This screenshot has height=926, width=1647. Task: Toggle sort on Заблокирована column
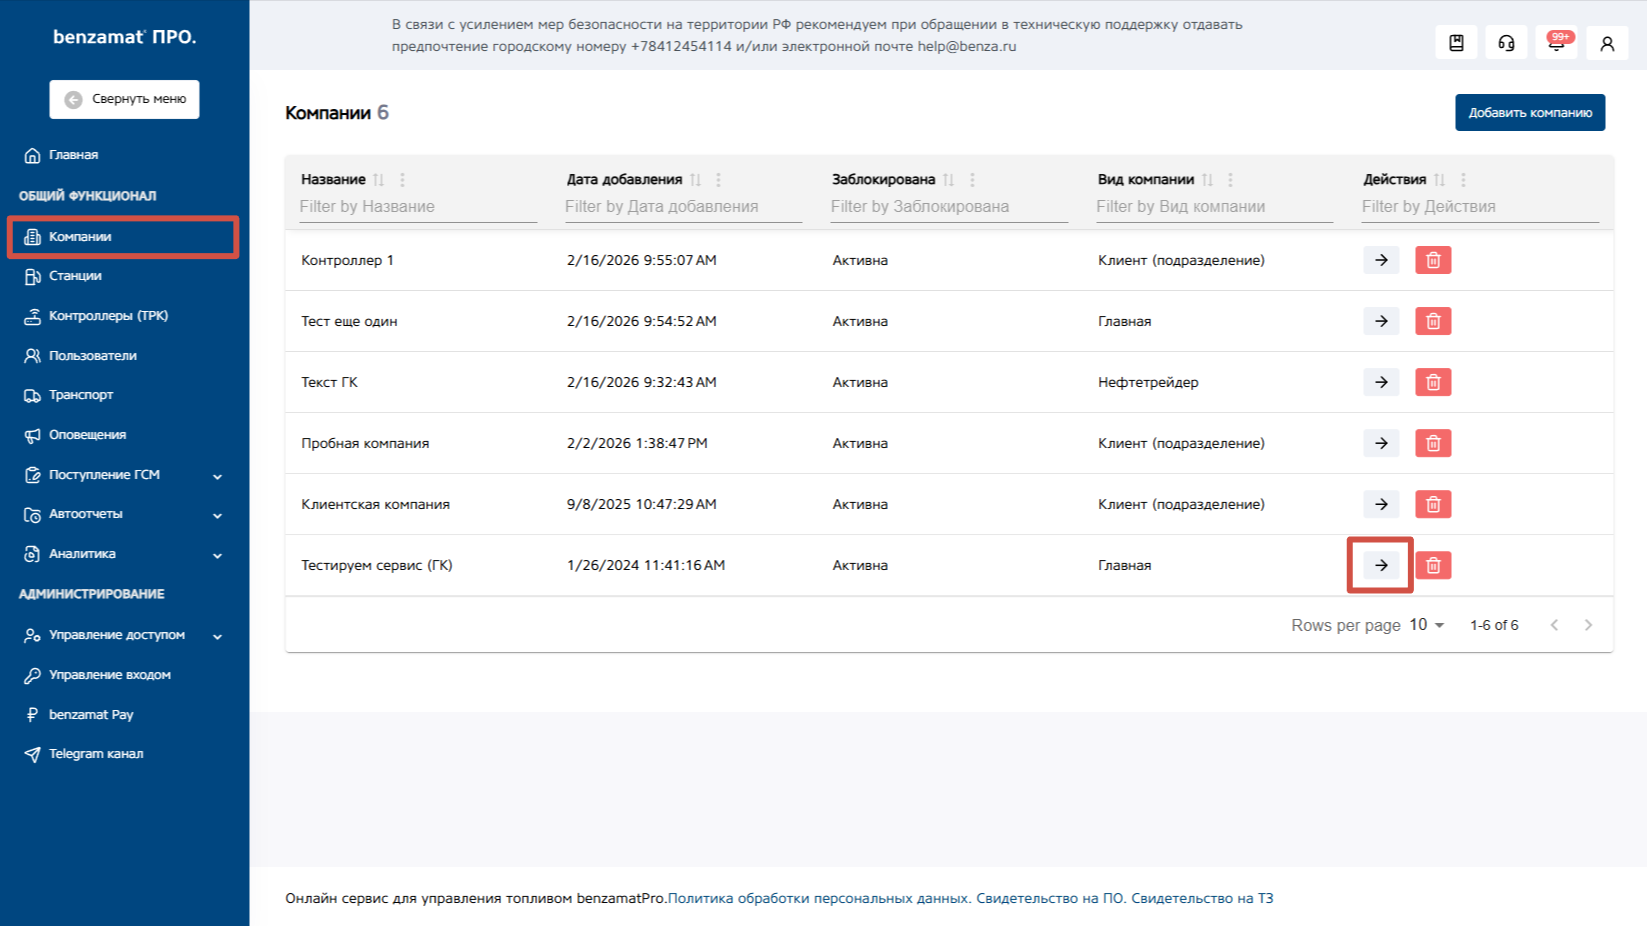(948, 180)
